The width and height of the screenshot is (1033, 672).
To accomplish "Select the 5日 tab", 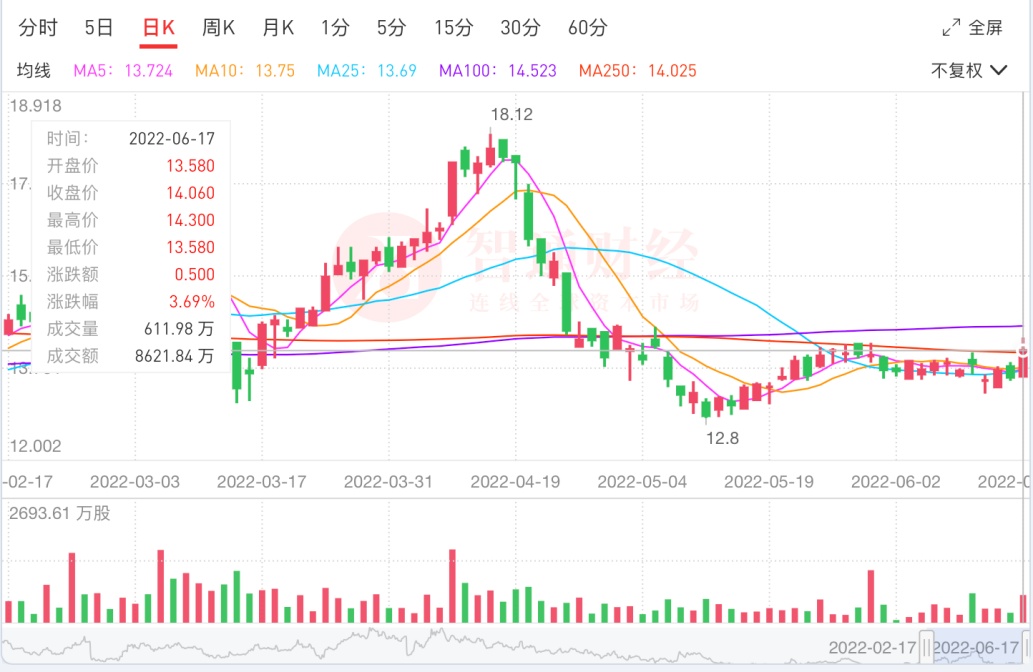I will (x=99, y=28).
